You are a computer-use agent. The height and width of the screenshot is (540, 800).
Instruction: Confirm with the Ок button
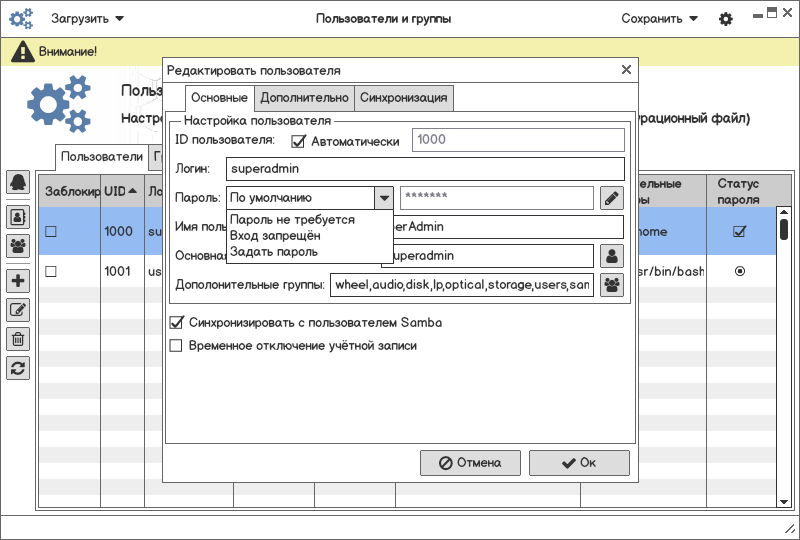point(579,463)
